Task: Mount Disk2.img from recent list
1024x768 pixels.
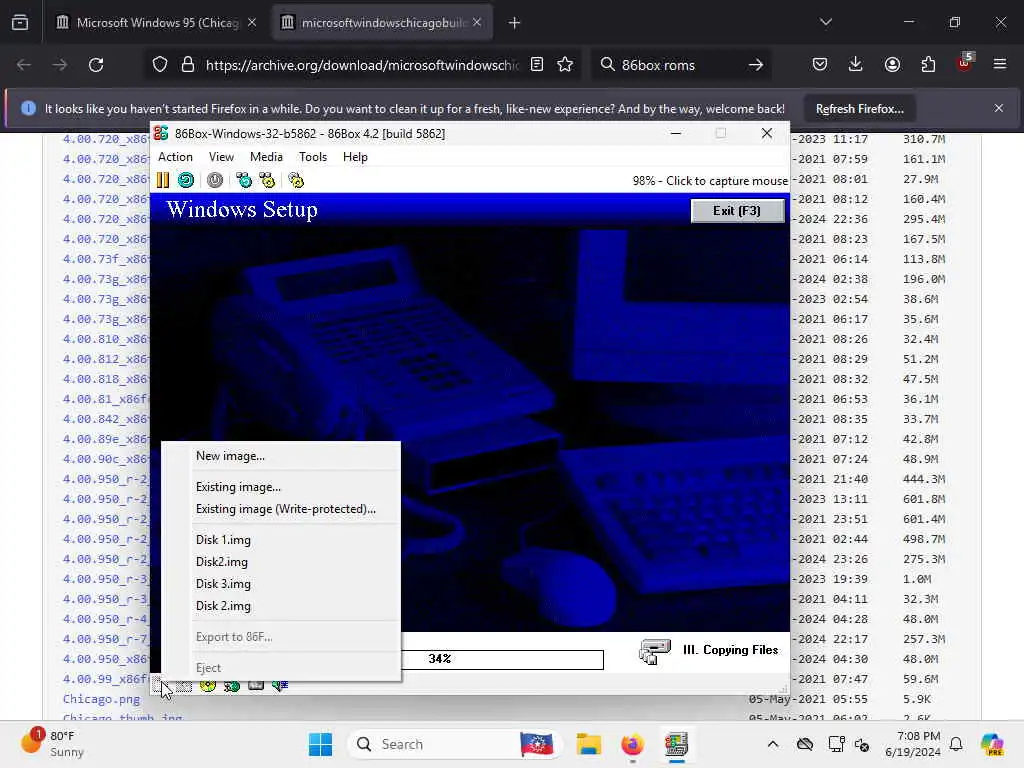Action: click(281, 562)
